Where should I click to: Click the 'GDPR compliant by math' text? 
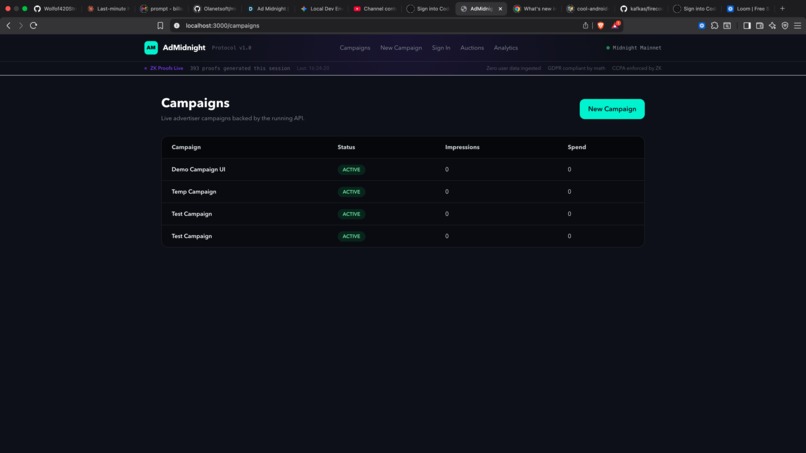[576, 68]
